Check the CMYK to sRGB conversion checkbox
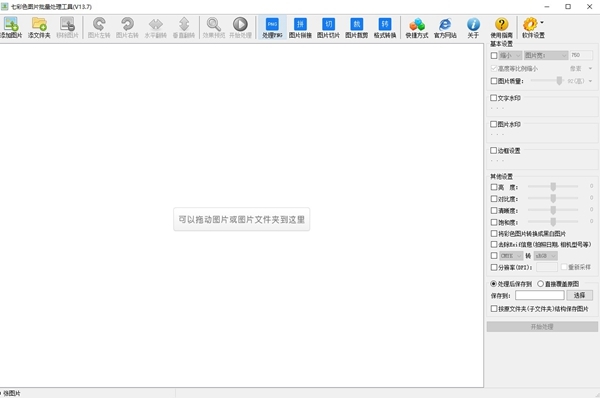Screen dimensions: 600x398 click(494, 256)
